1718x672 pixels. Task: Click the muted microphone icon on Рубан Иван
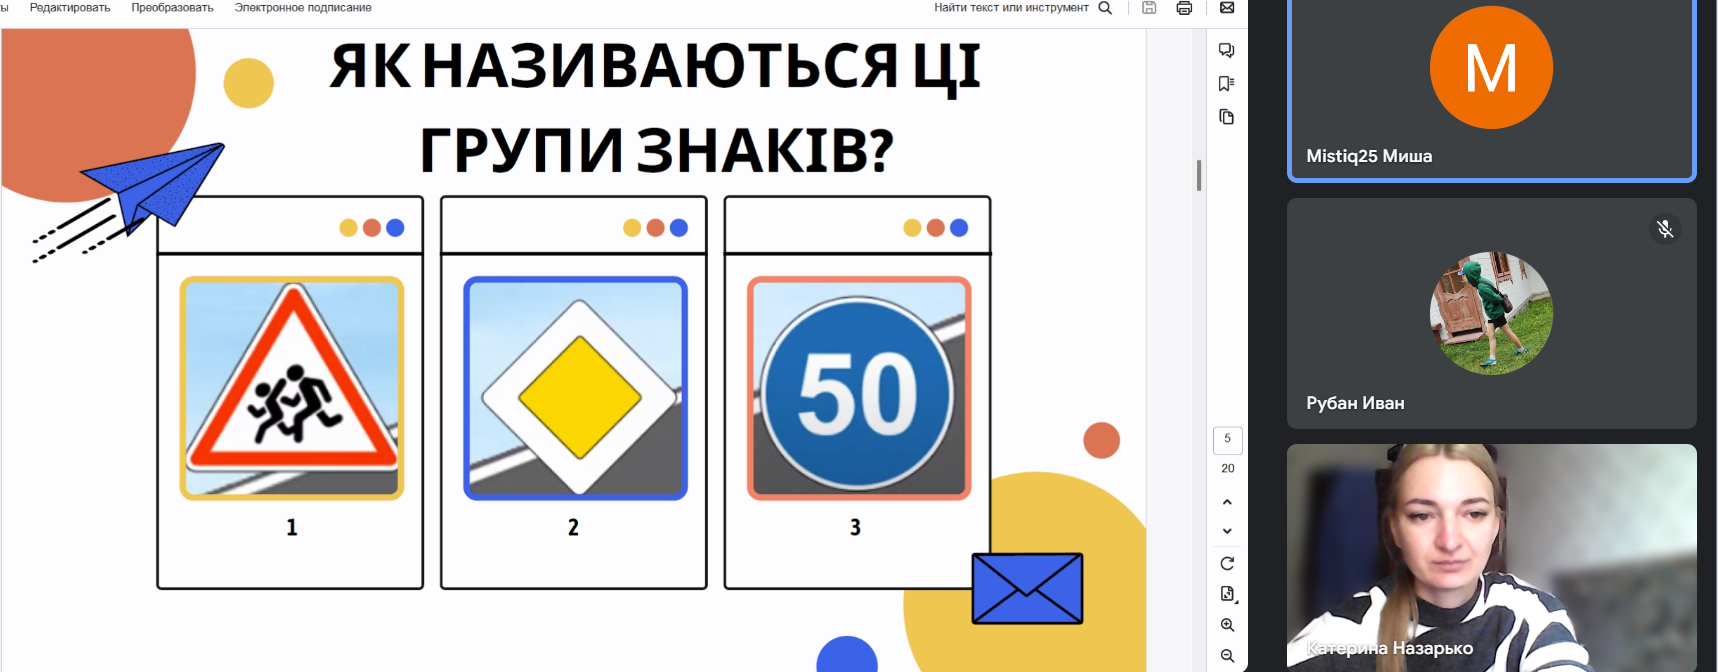point(1665,229)
